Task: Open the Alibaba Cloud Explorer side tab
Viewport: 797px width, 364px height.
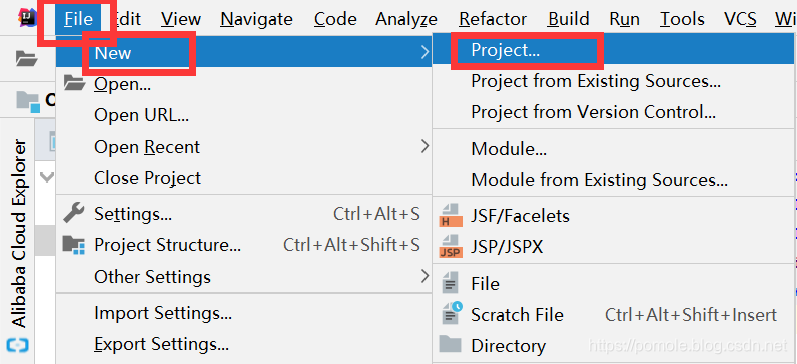Action: 18,234
